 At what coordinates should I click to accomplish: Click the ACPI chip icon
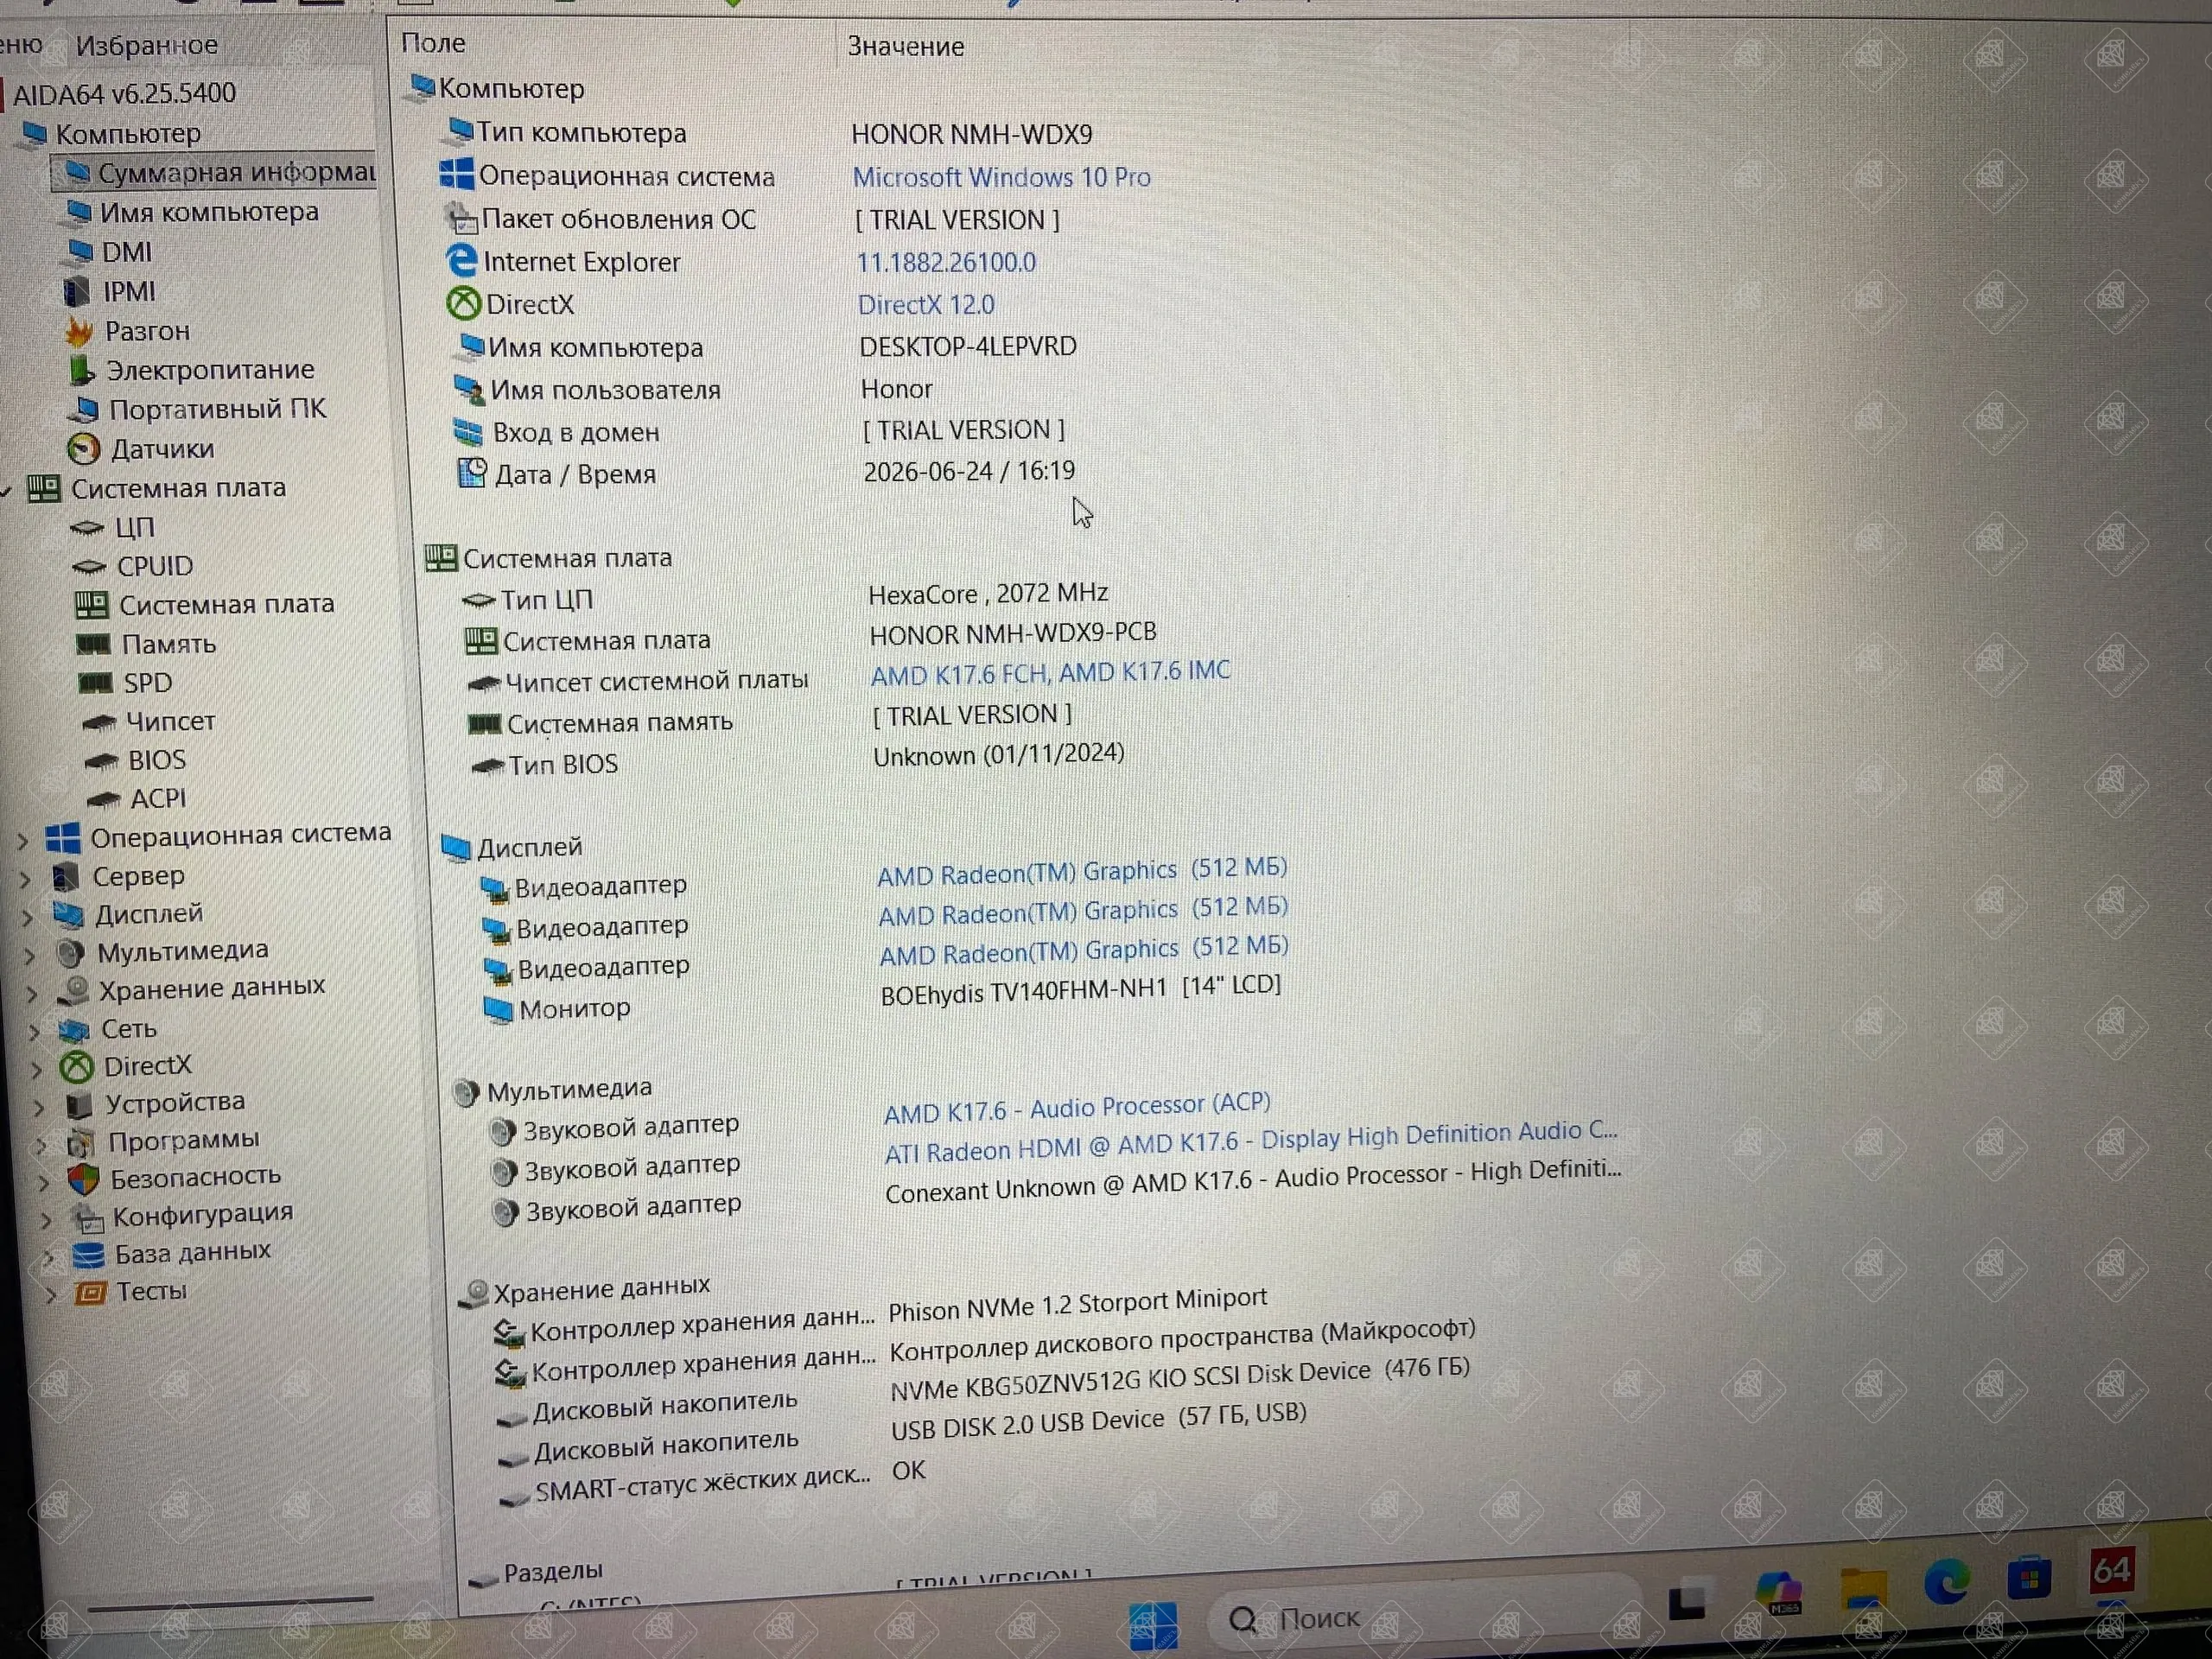(x=104, y=799)
